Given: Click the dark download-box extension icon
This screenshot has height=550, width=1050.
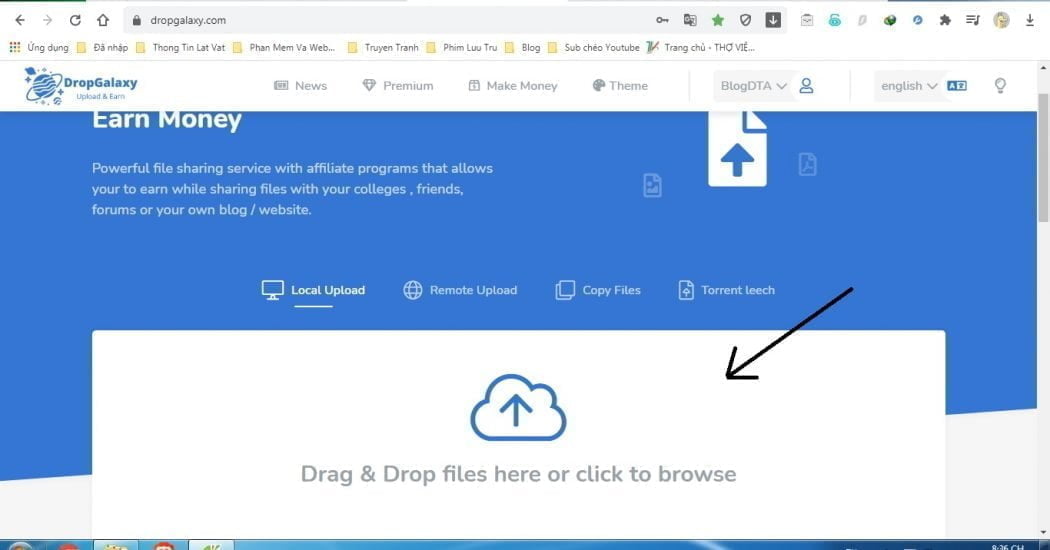Looking at the screenshot, I should (773, 20).
